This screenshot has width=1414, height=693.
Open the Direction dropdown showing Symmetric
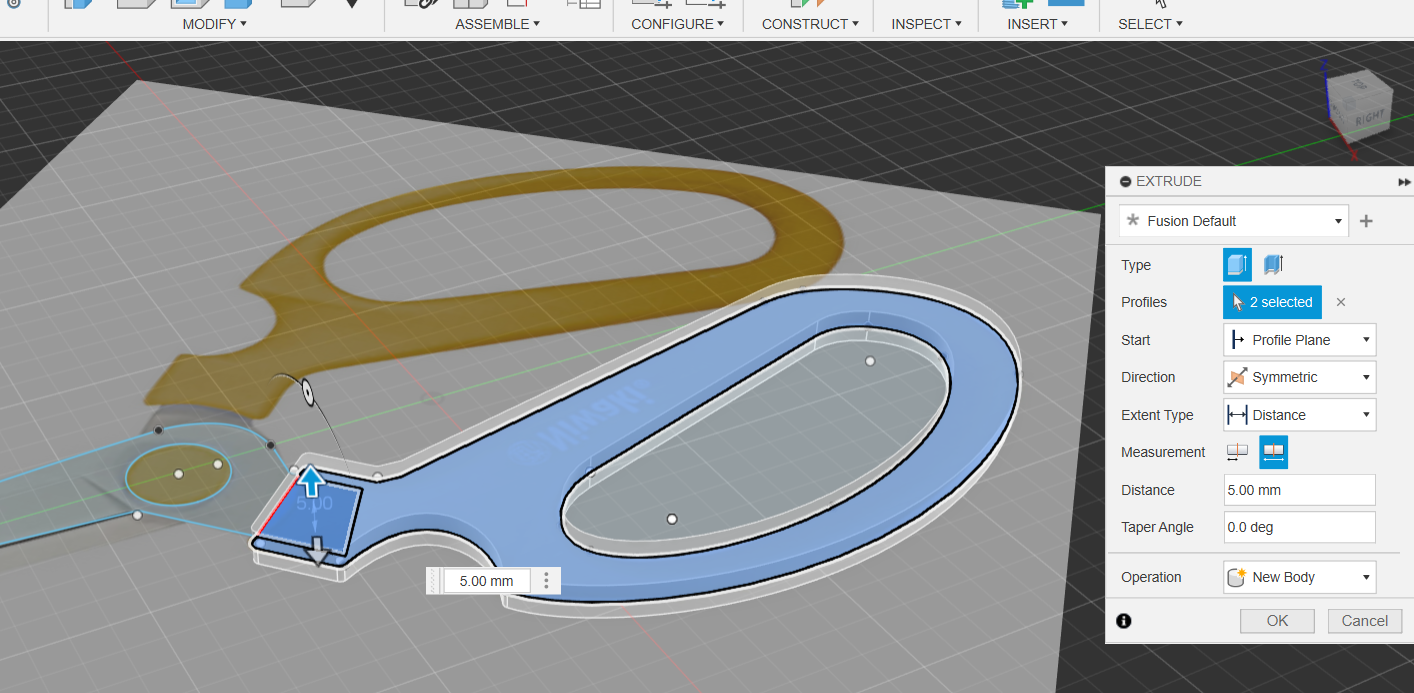[1299, 377]
